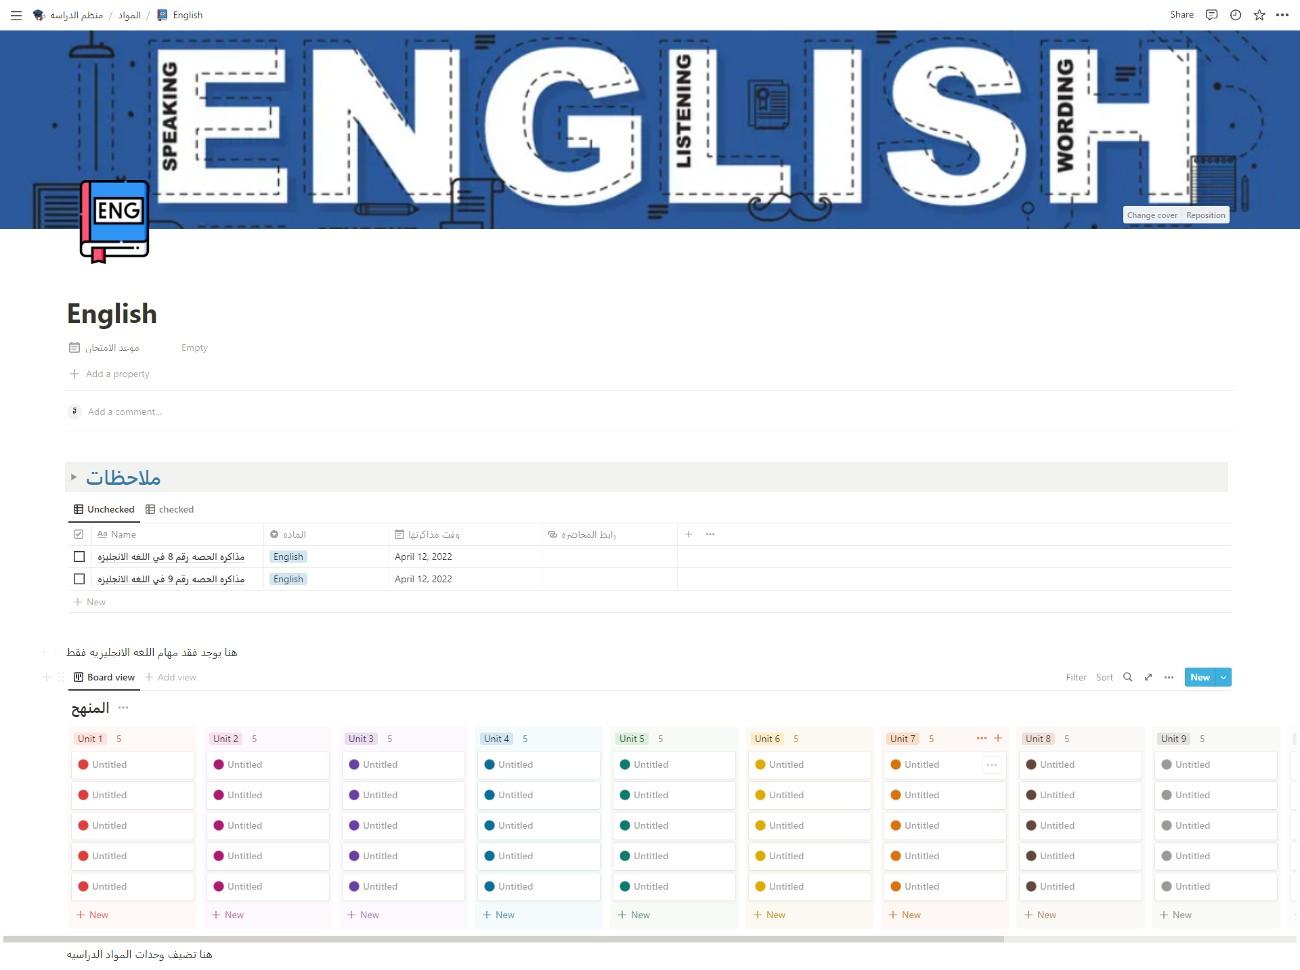Add a card to Unit 7 with plus icon
The image size is (1300, 970).
[x=997, y=738]
